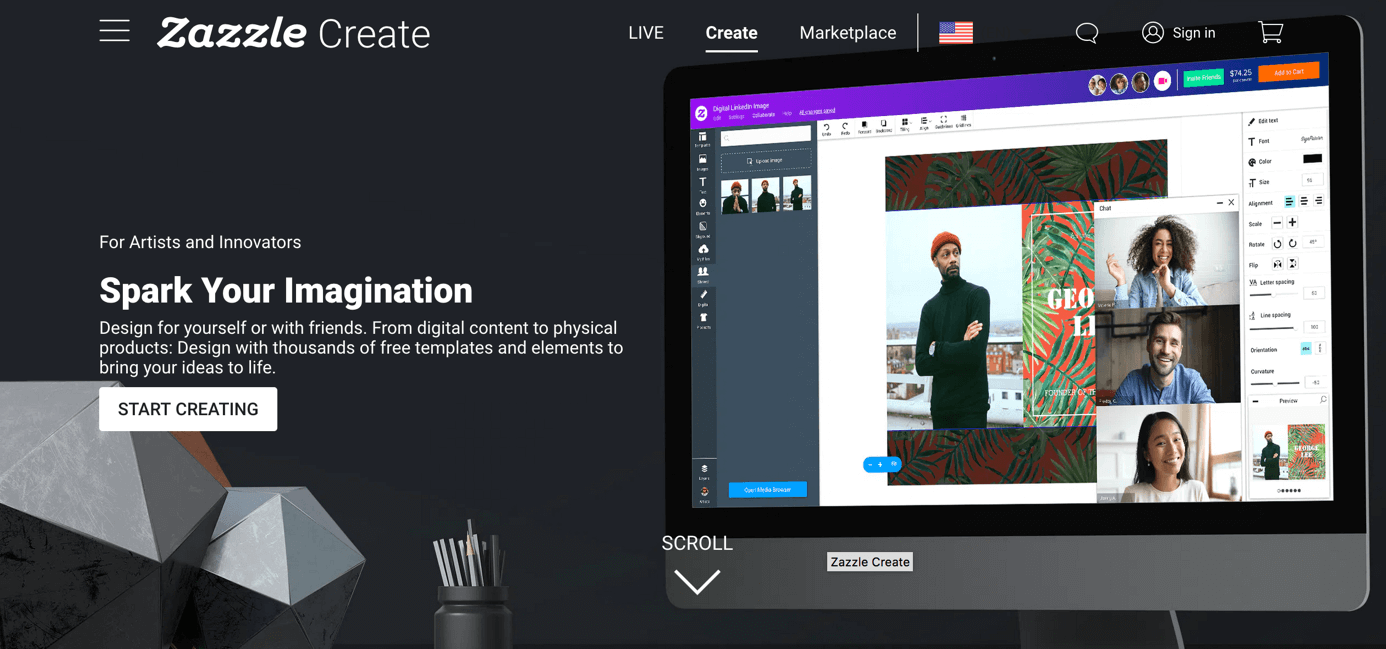Click the 'Spark Your Imagination' headline
Image resolution: width=1386 pixels, height=649 pixels.
(286, 291)
